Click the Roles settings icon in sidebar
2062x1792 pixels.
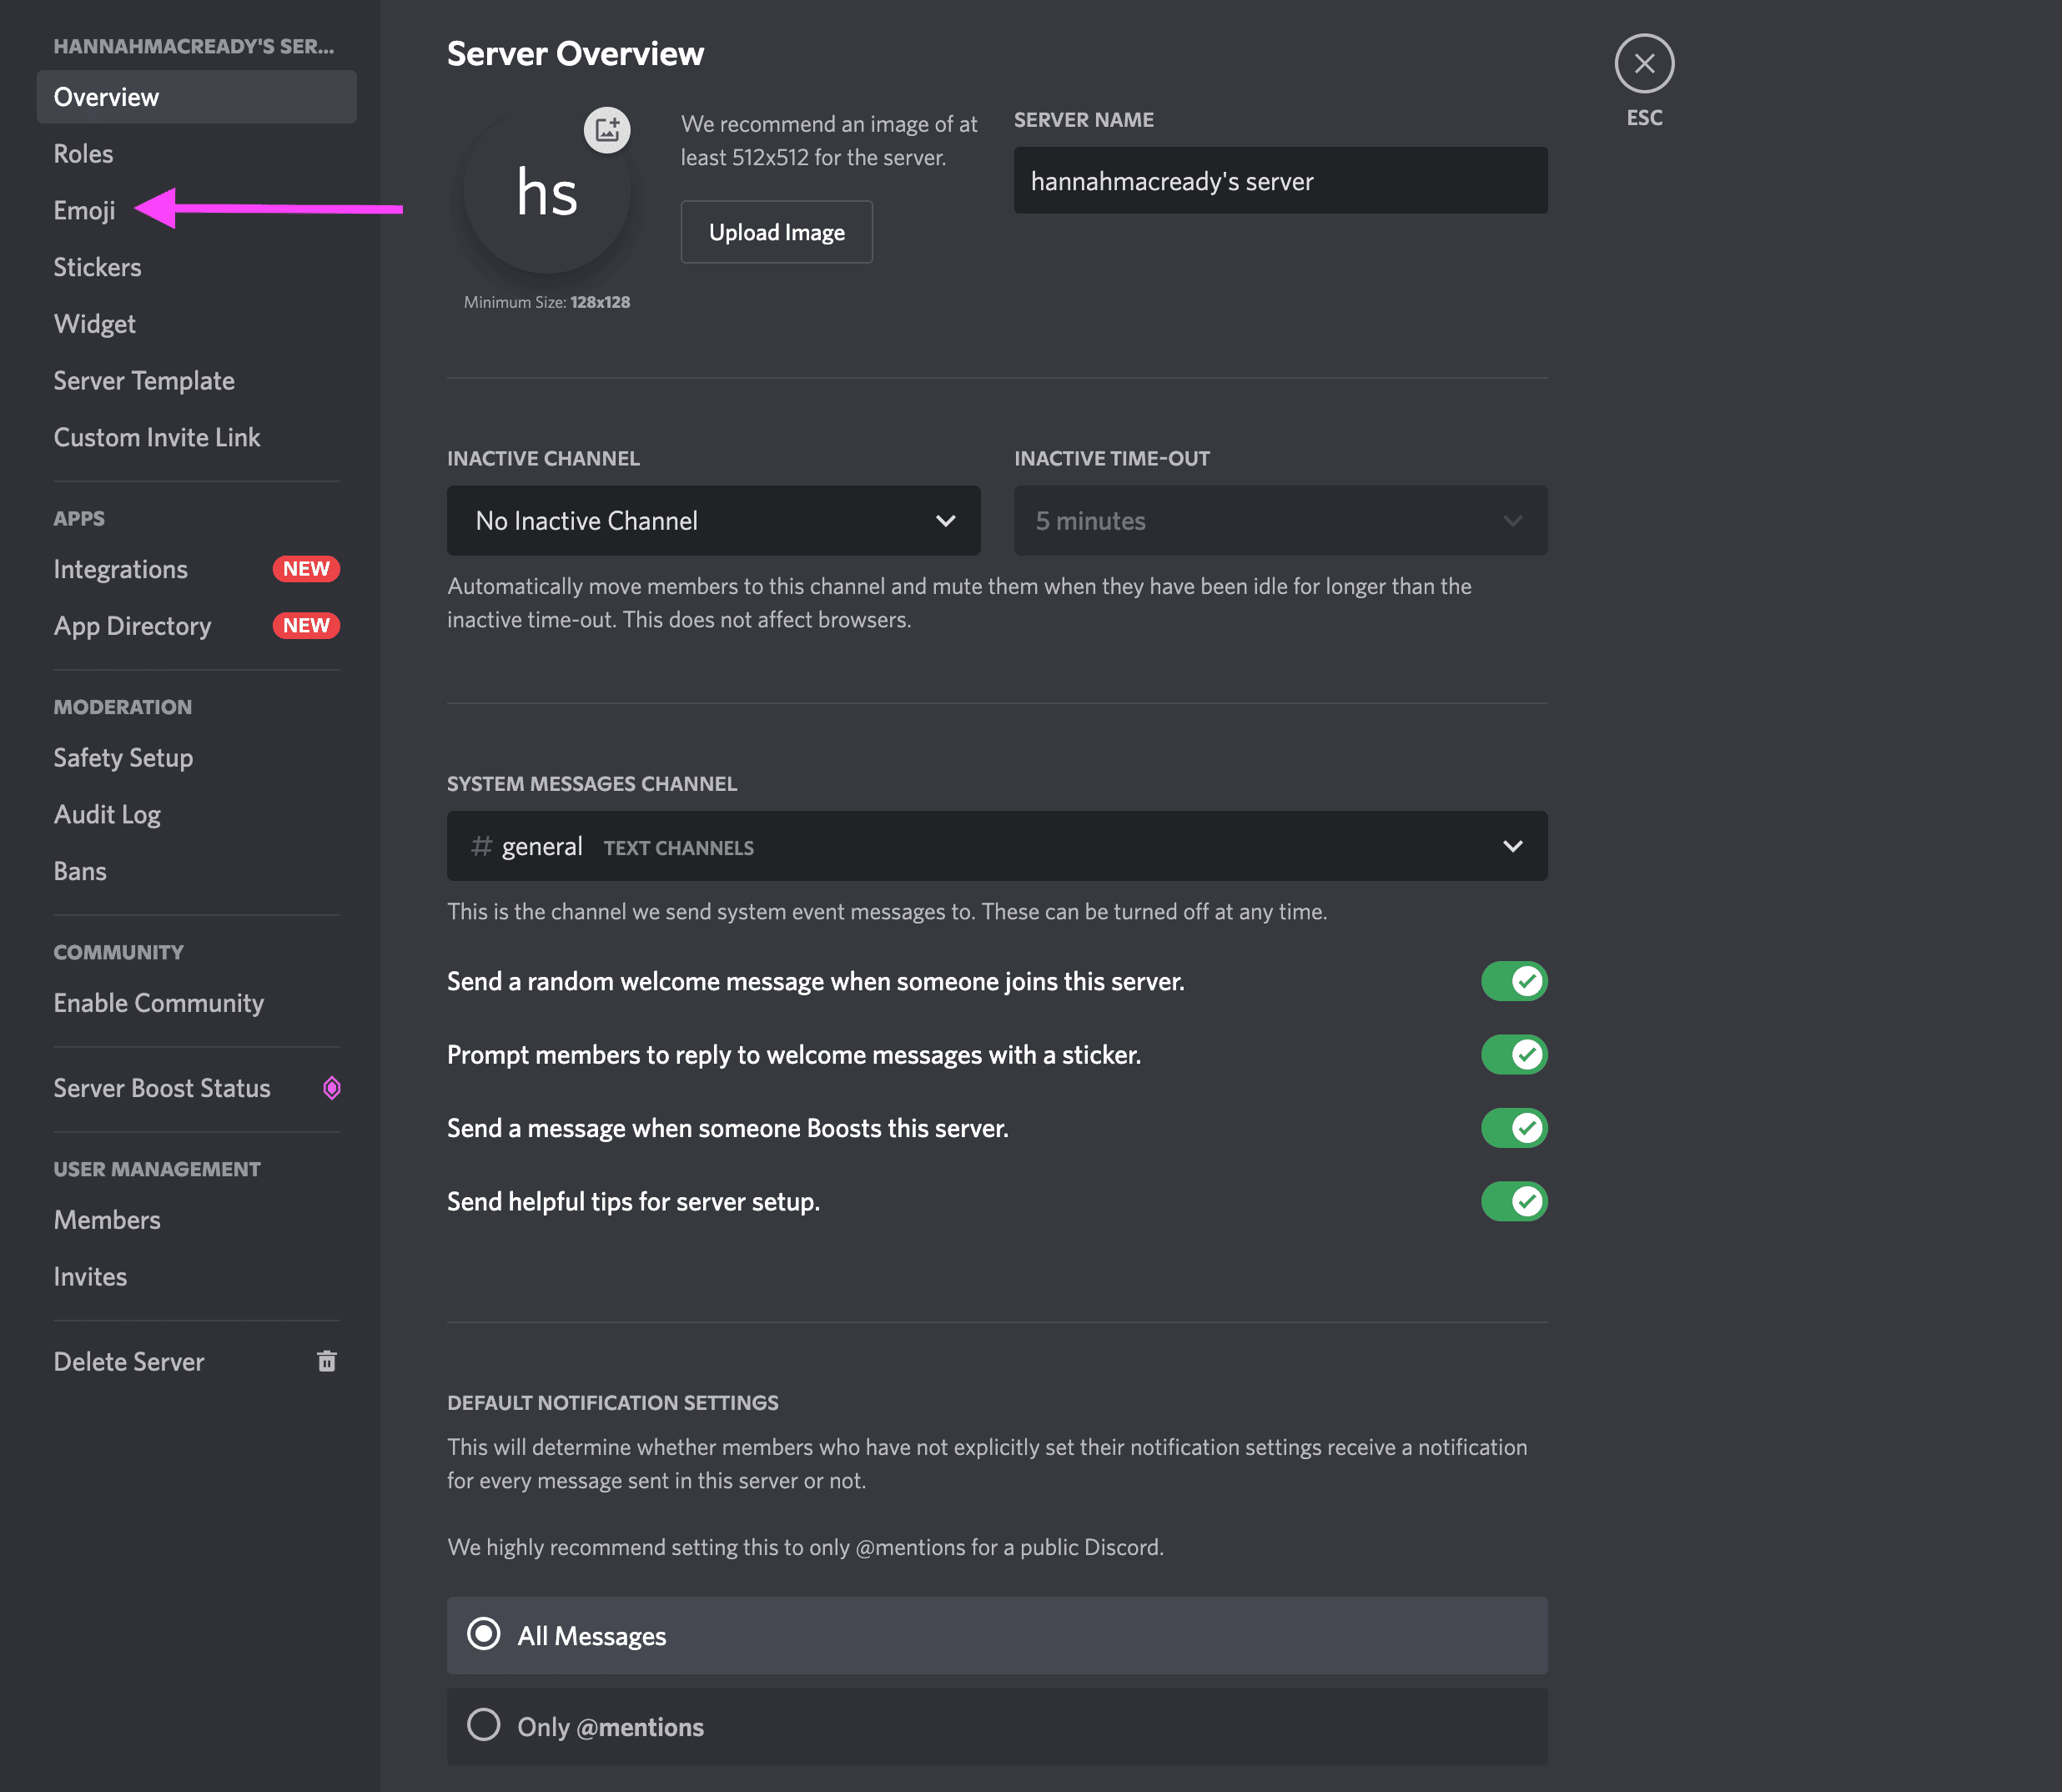(83, 153)
